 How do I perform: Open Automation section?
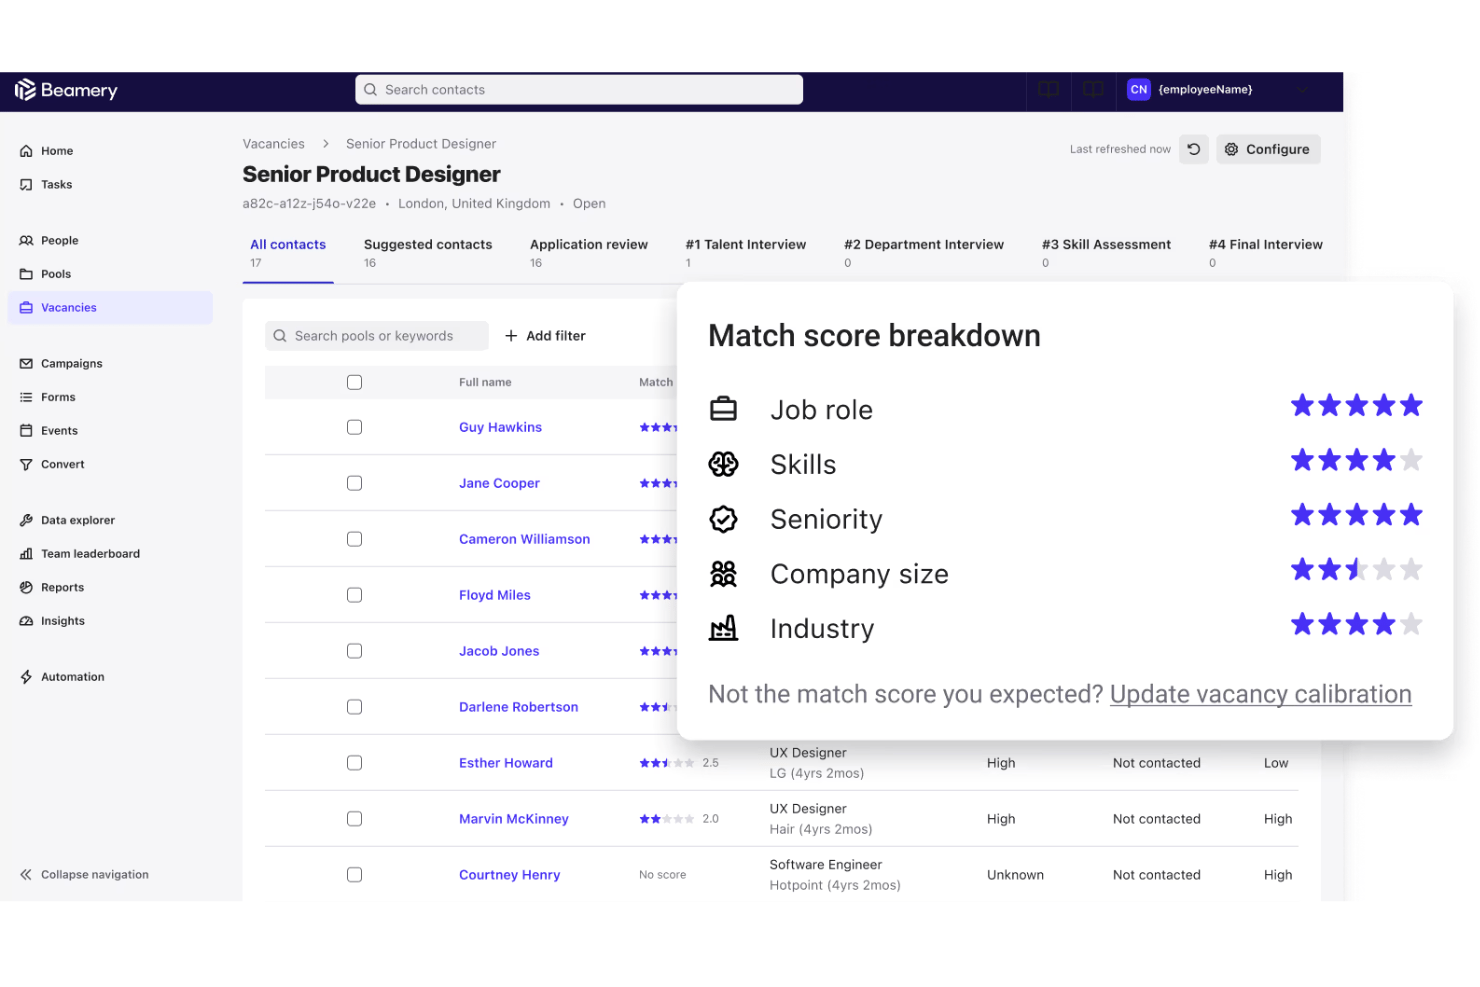tap(61, 677)
